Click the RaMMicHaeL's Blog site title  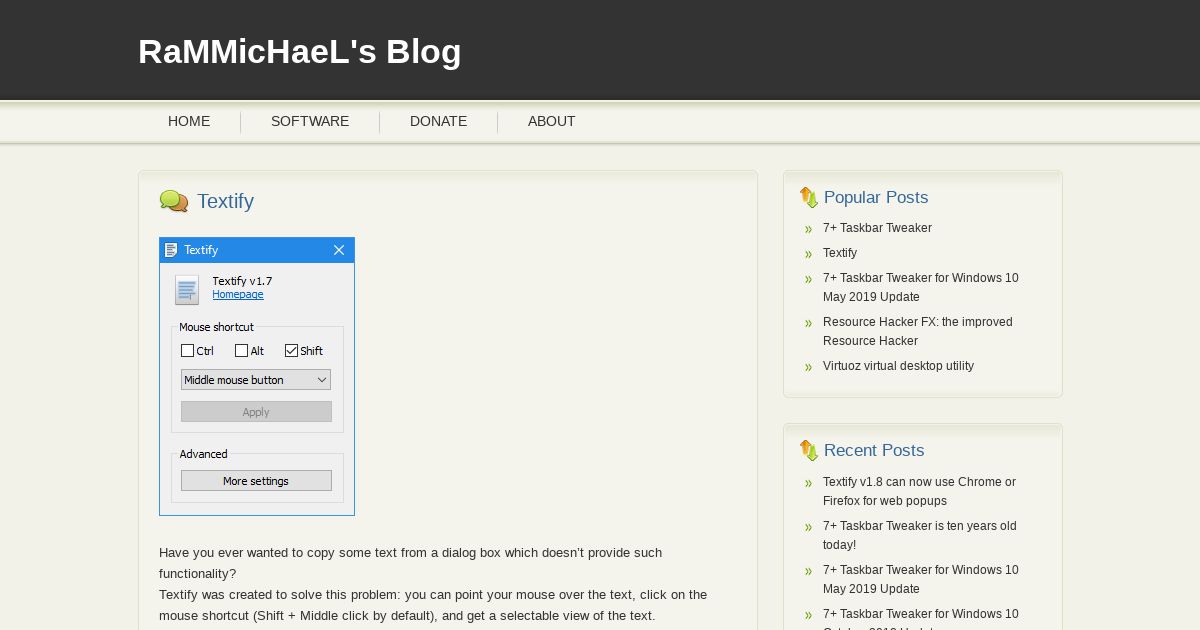(x=300, y=51)
